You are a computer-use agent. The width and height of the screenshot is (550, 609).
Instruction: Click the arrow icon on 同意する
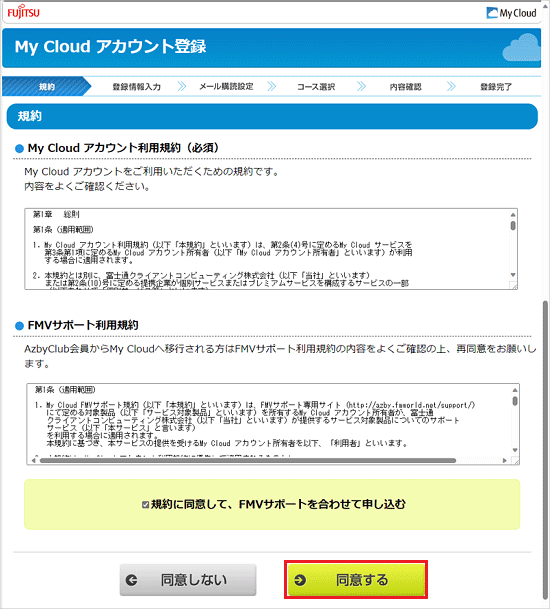click(300, 580)
